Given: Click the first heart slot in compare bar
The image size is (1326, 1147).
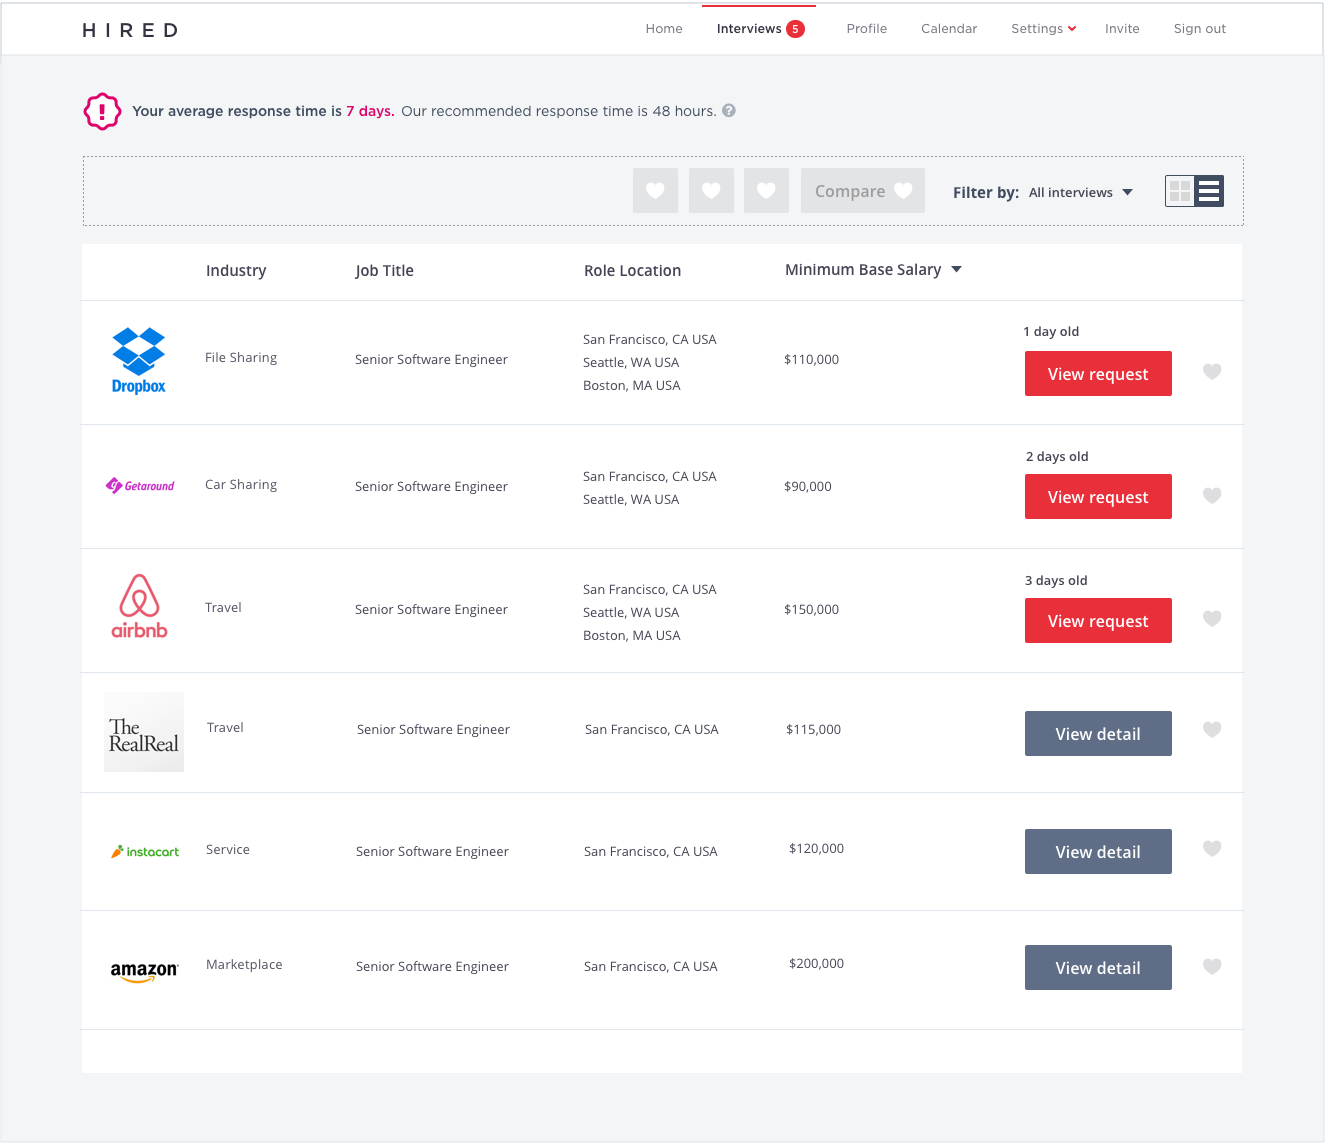Looking at the screenshot, I should [x=655, y=190].
